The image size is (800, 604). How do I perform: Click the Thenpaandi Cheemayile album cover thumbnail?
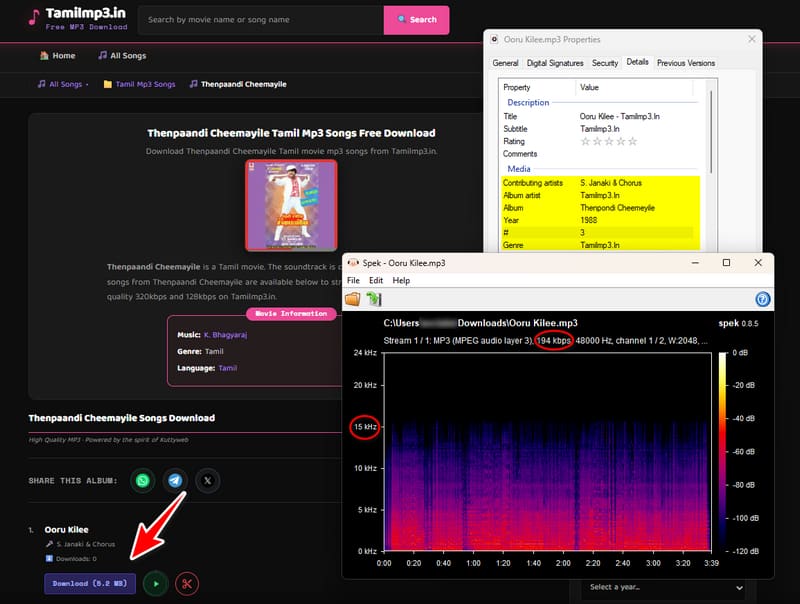click(x=291, y=206)
